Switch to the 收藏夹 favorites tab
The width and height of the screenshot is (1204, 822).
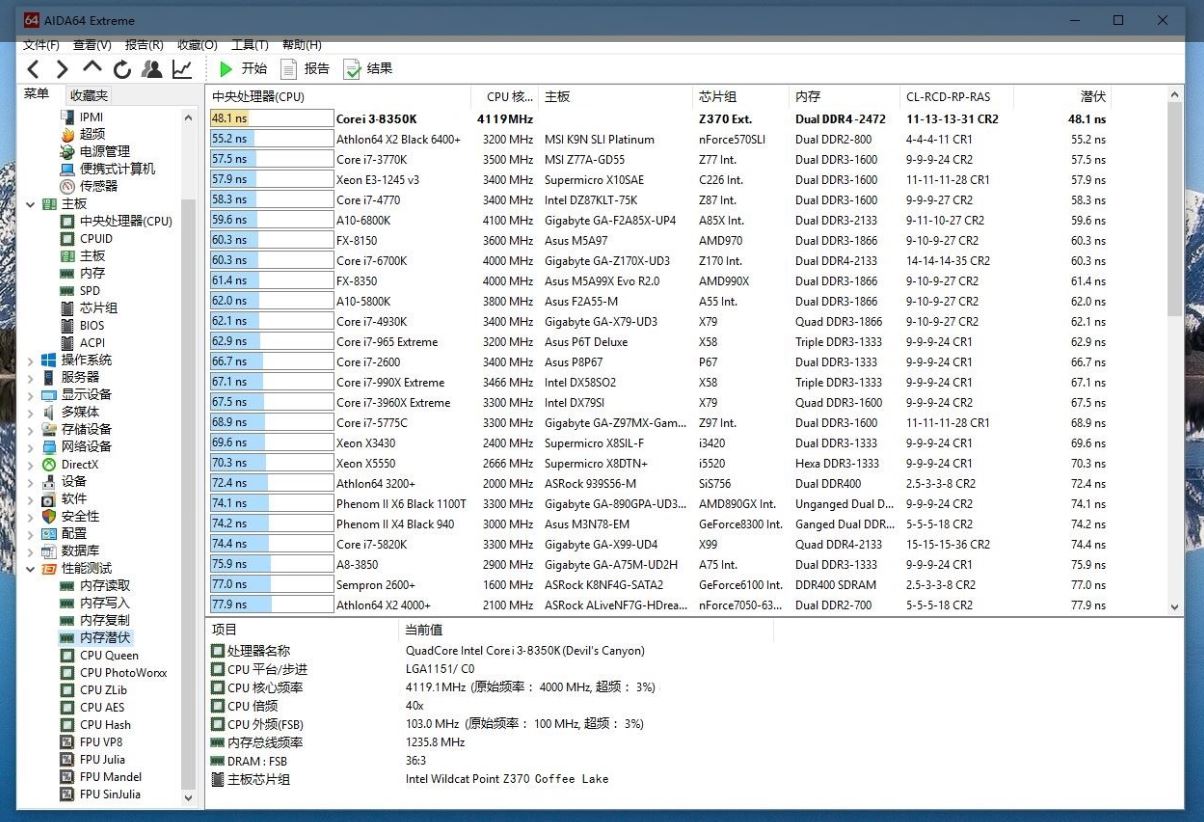coord(88,95)
